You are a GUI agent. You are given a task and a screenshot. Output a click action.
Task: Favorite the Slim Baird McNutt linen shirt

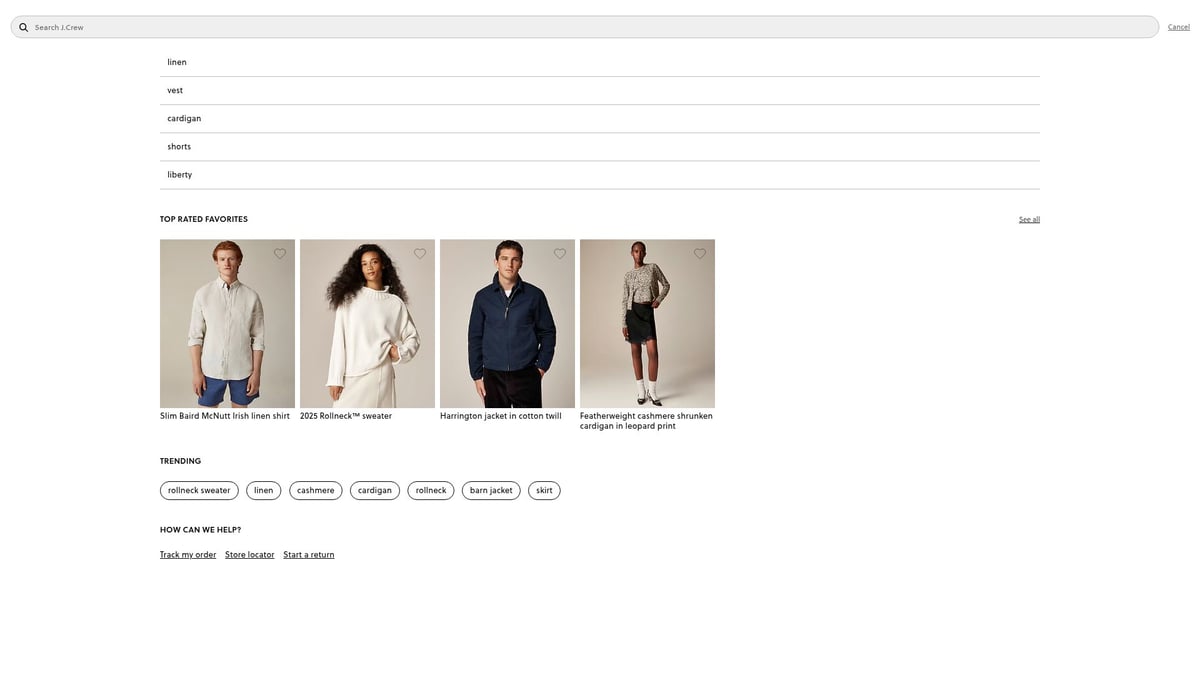[280, 254]
